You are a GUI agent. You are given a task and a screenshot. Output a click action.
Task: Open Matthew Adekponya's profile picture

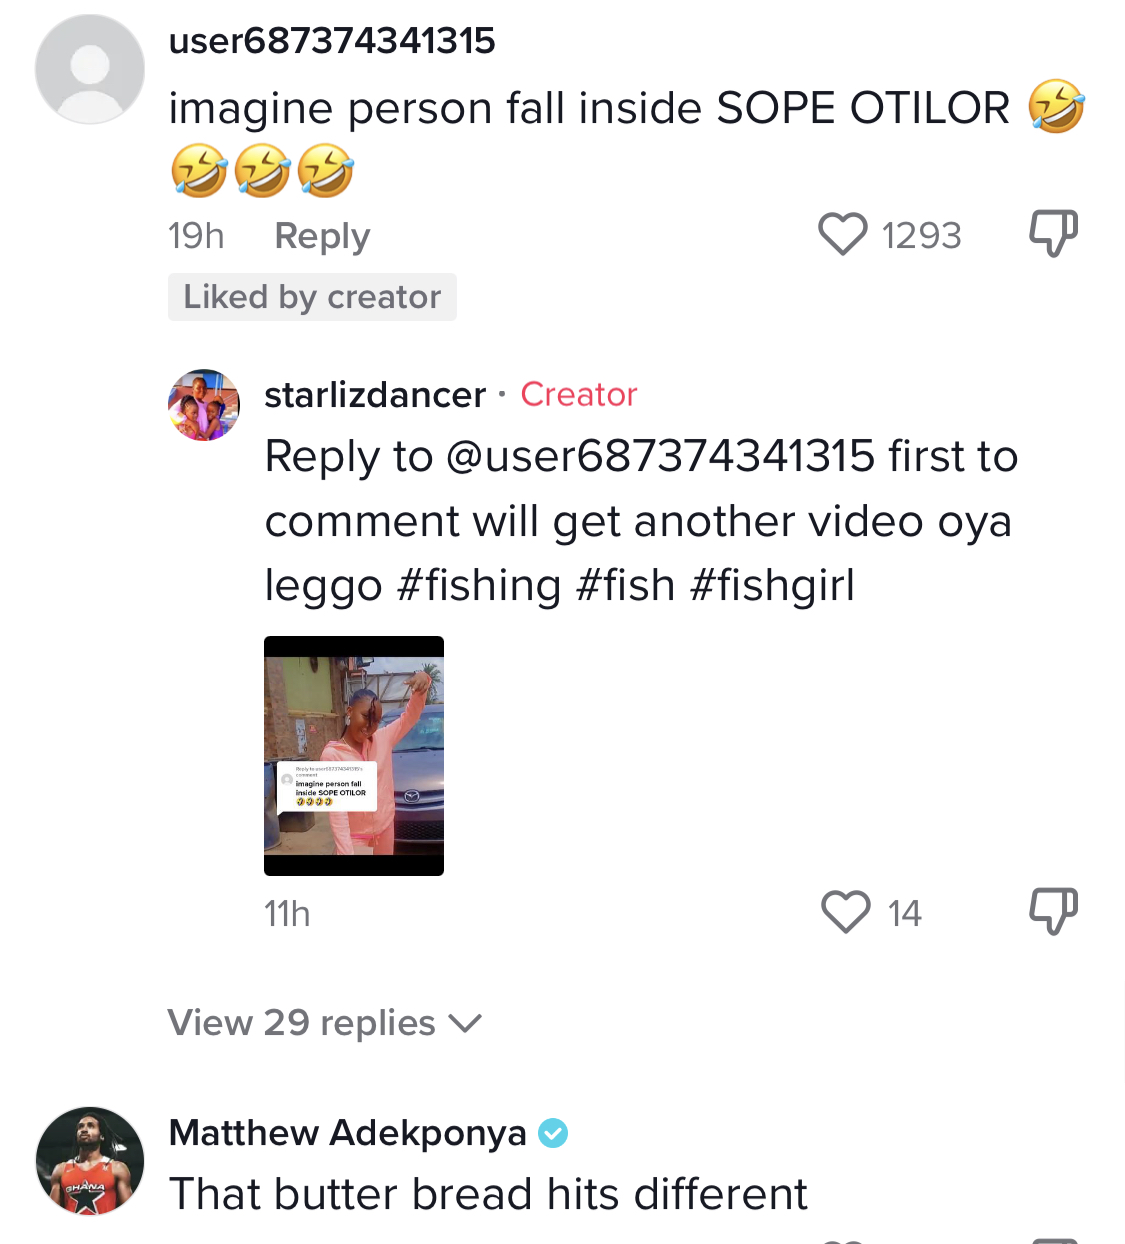pos(90,1161)
